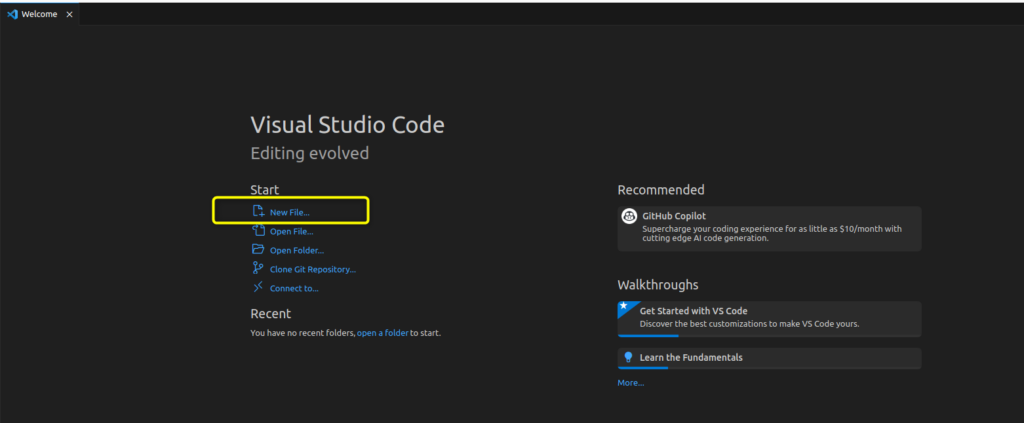
Task: Close the Welcome tab
Action: (x=69, y=14)
